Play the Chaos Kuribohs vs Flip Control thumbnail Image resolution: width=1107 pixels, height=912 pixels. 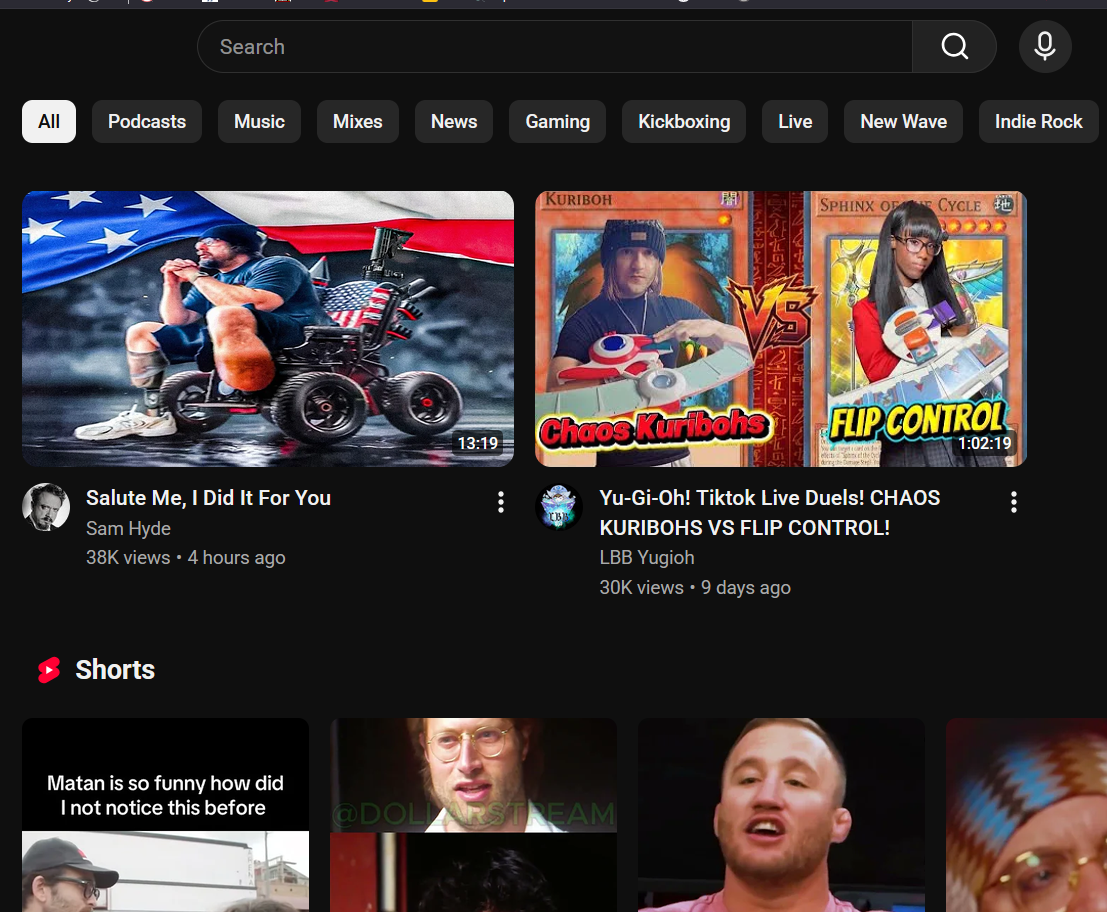click(x=781, y=329)
